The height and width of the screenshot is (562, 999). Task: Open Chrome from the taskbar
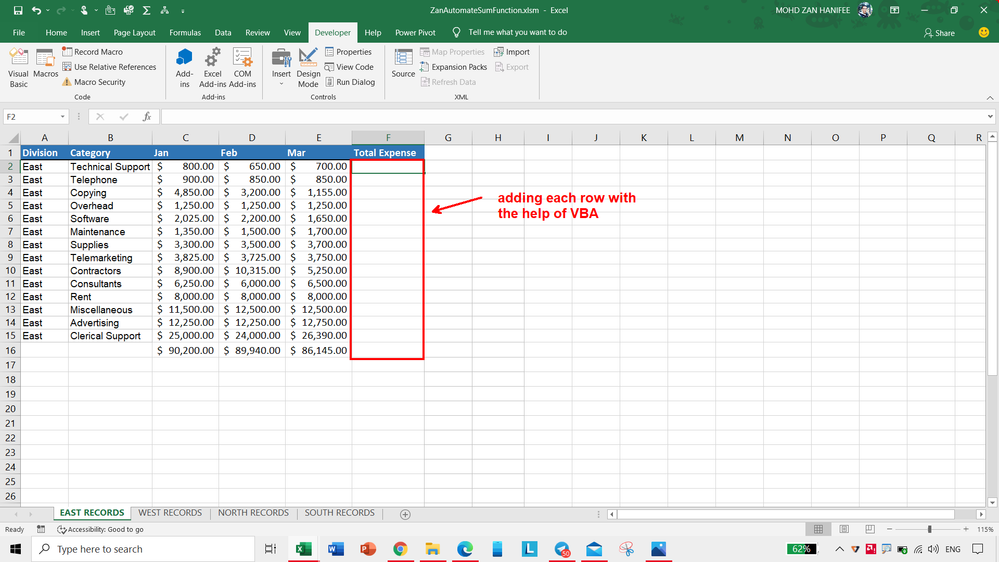point(400,549)
